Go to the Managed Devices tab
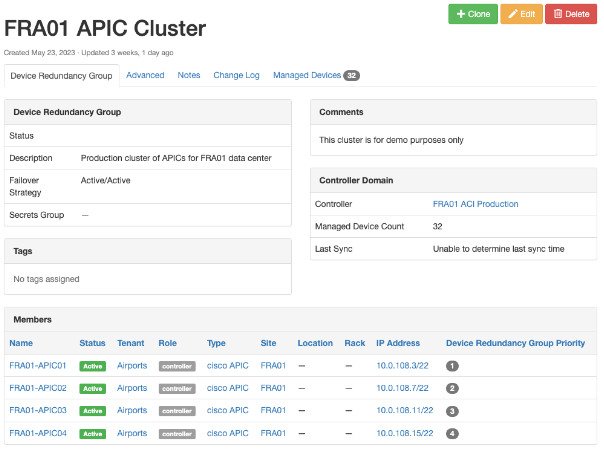Image resolution: width=604 pixels, height=452 pixels. [x=306, y=75]
